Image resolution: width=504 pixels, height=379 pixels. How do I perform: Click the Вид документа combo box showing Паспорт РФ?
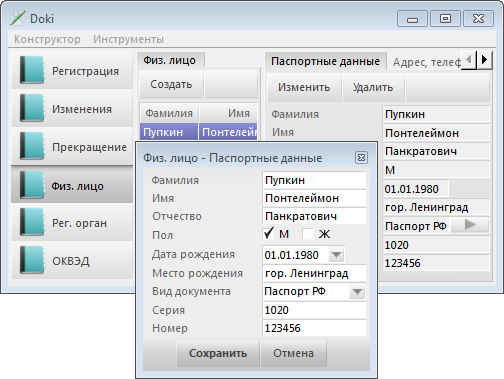pyautogui.click(x=314, y=292)
